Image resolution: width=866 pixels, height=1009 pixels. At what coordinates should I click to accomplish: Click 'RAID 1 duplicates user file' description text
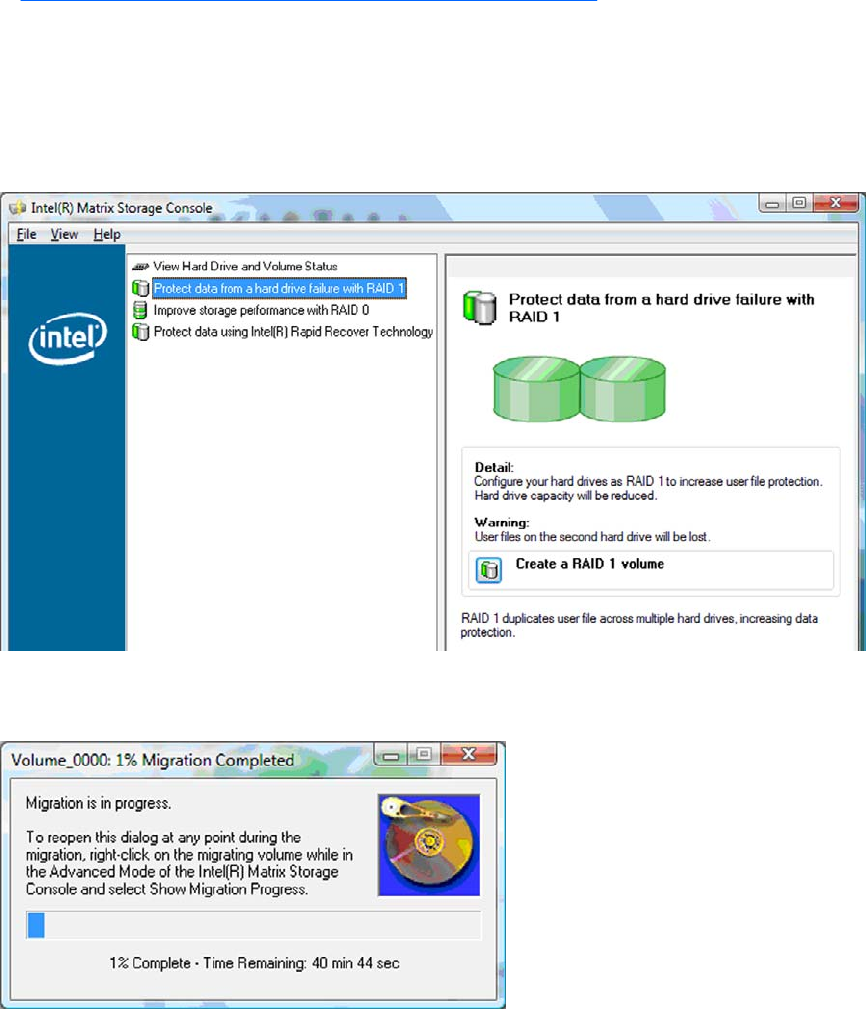(639, 625)
